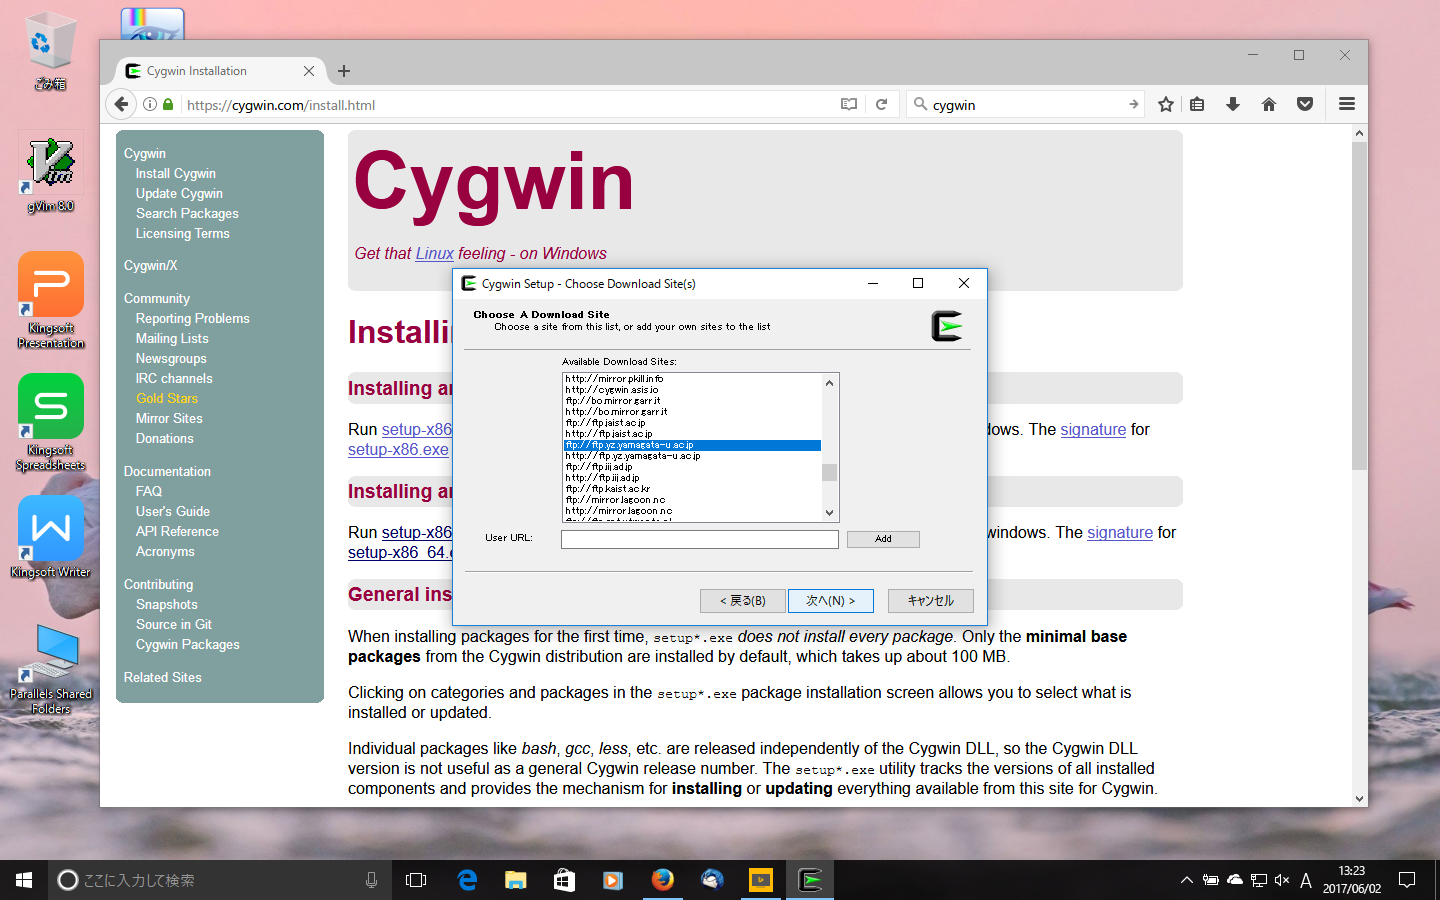Open Windows Start menu
Image resolution: width=1440 pixels, height=900 pixels.
(x=24, y=880)
